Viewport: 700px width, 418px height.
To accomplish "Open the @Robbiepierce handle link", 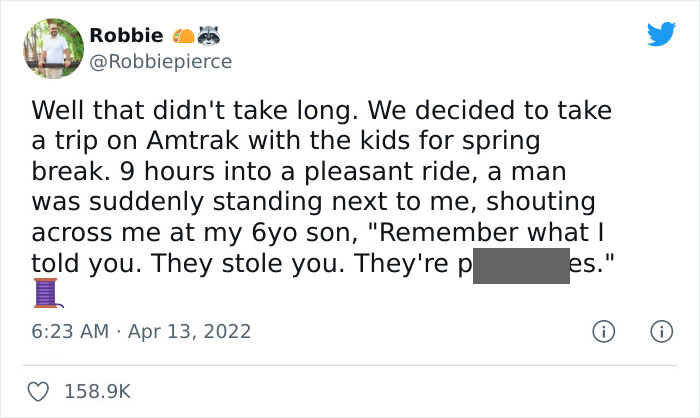I will (160, 61).
